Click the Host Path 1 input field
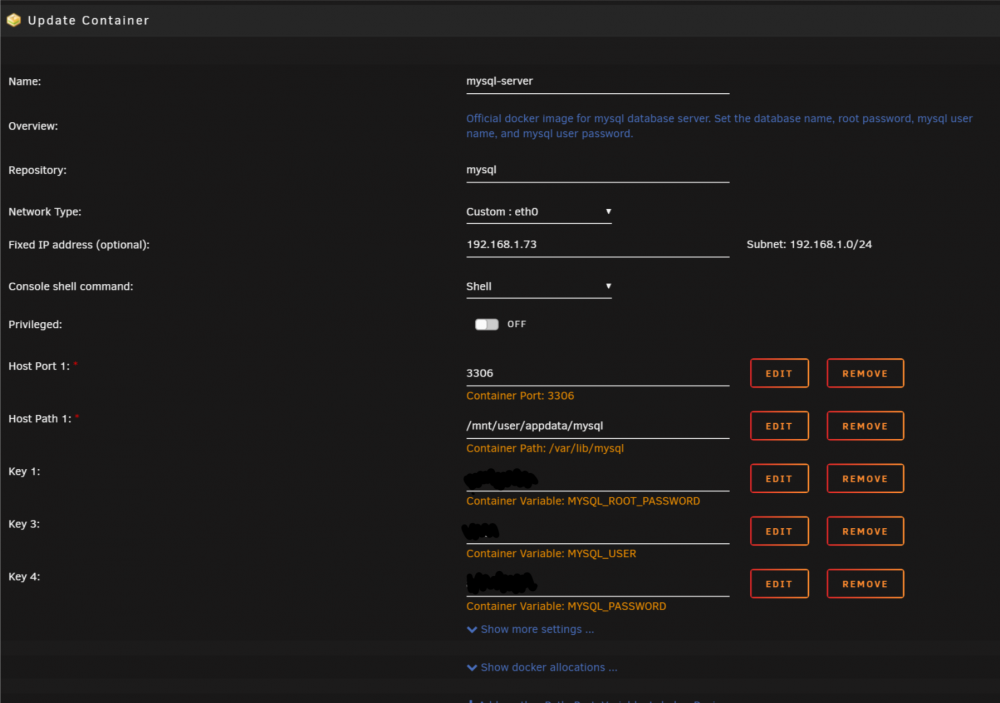 pyautogui.click(x=598, y=426)
